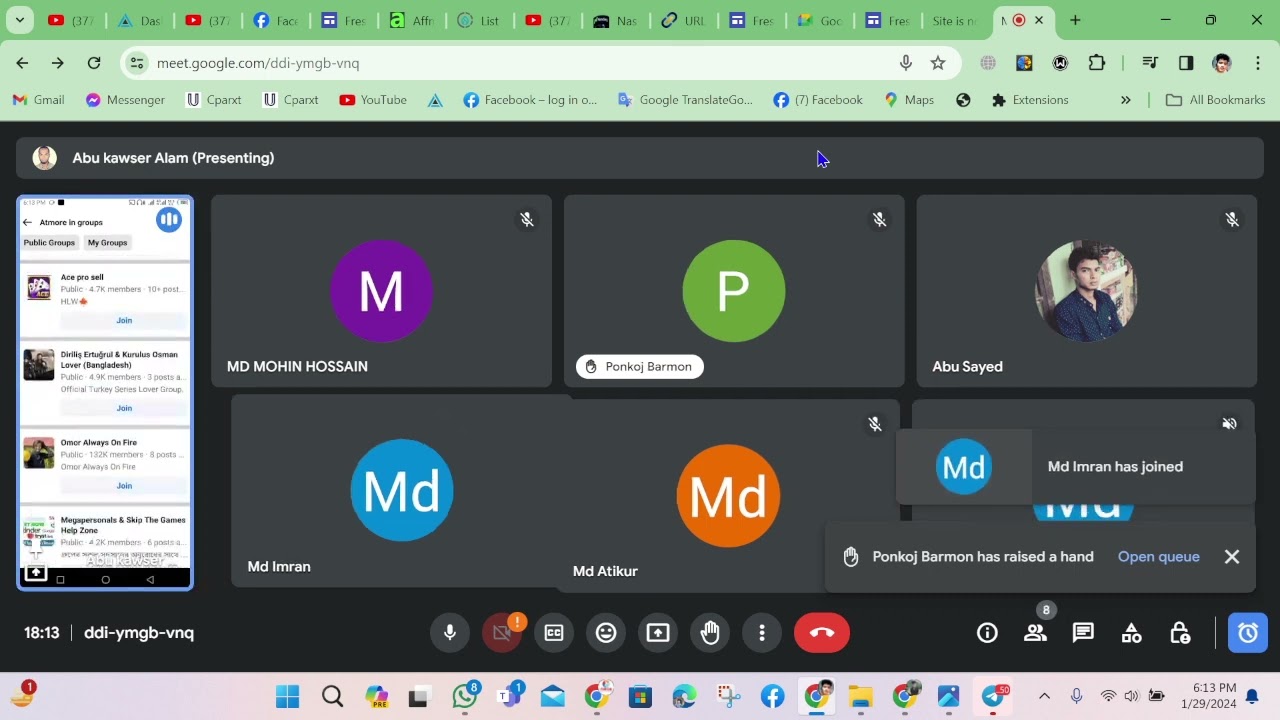Open Maps bookmark
1280x720 pixels.
(x=909, y=100)
